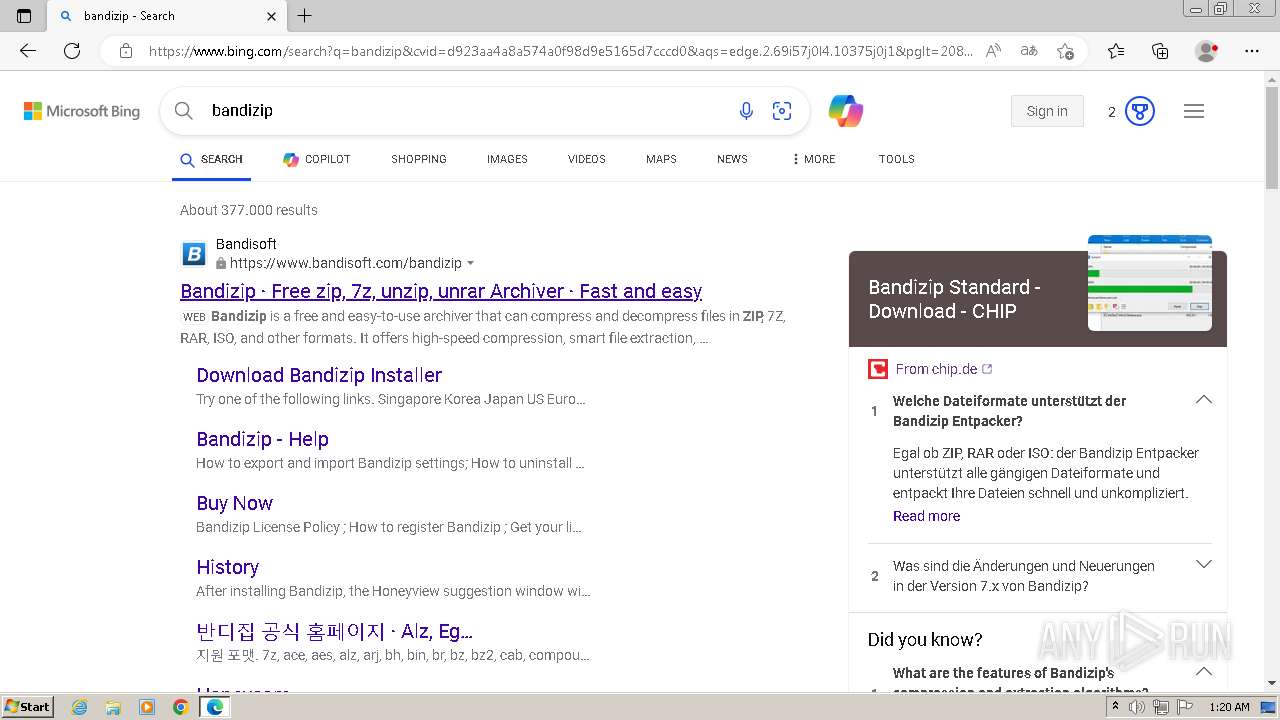Open the Korean homepage Alz, Eg link
Viewport: 1280px width, 720px height.
click(334, 631)
